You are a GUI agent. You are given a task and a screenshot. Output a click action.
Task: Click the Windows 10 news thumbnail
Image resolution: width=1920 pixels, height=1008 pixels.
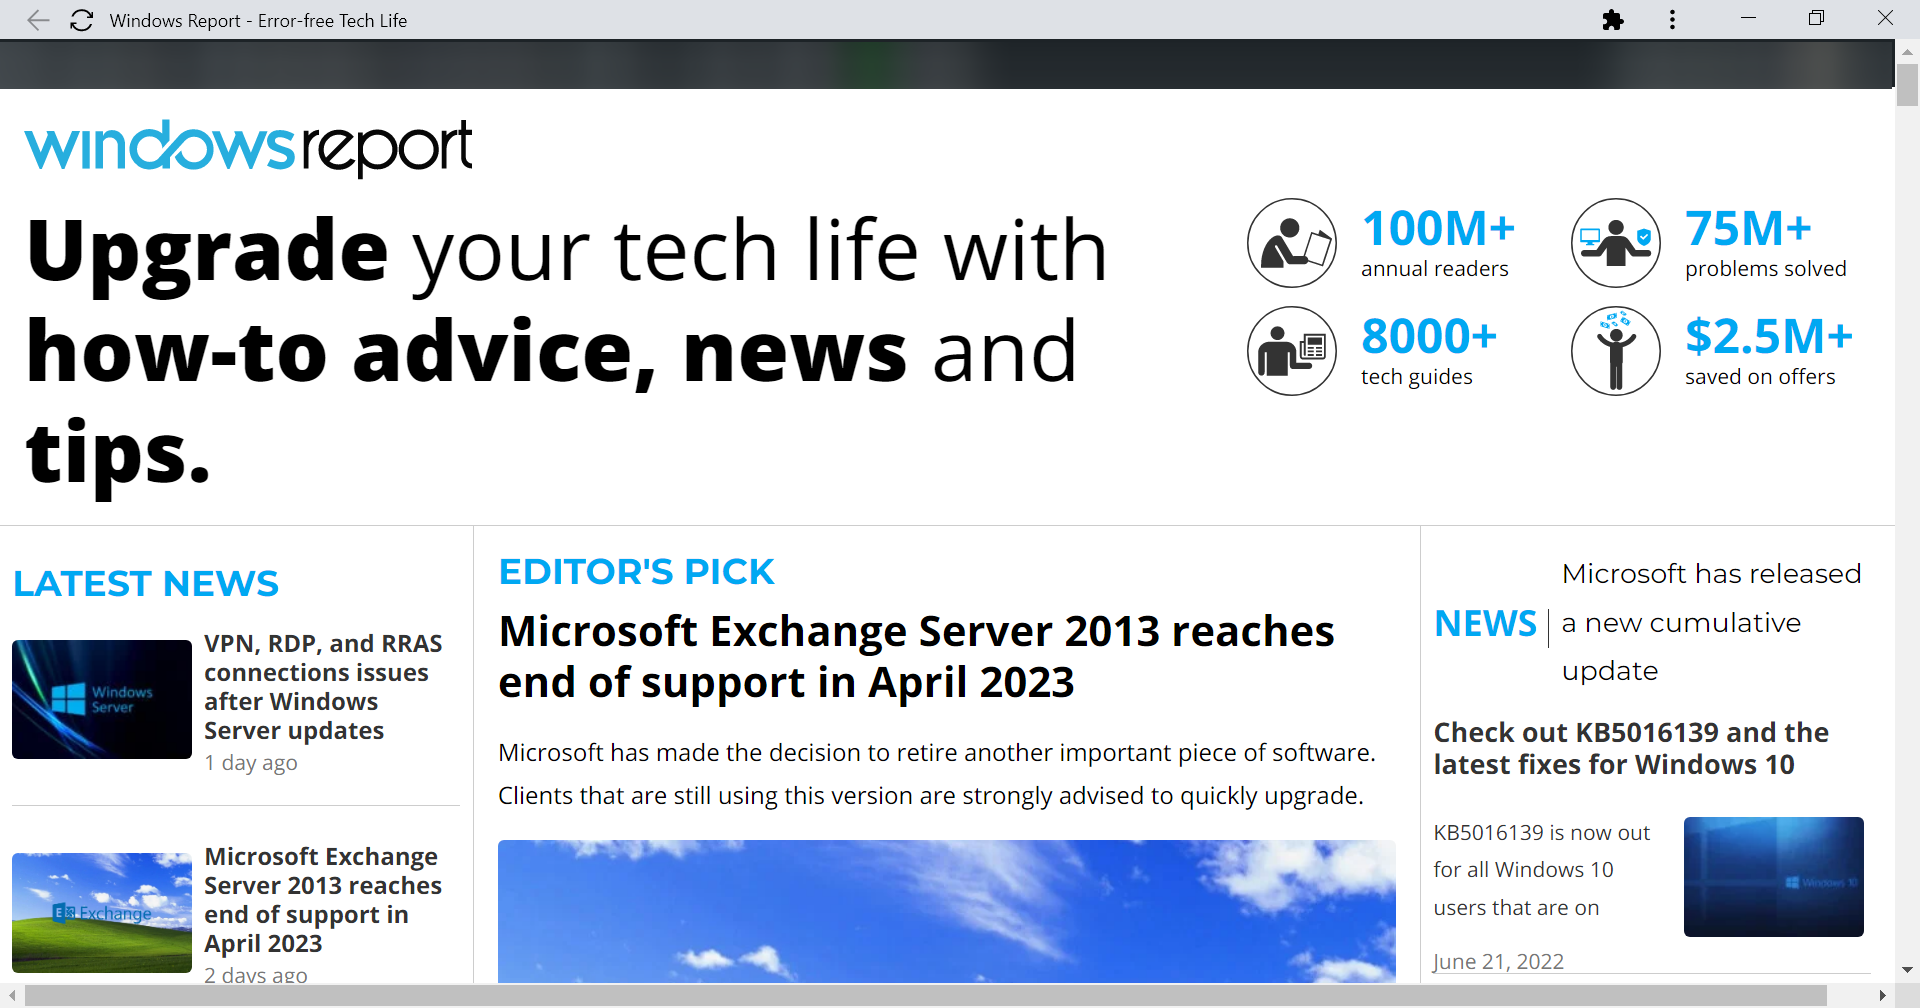[1774, 877]
